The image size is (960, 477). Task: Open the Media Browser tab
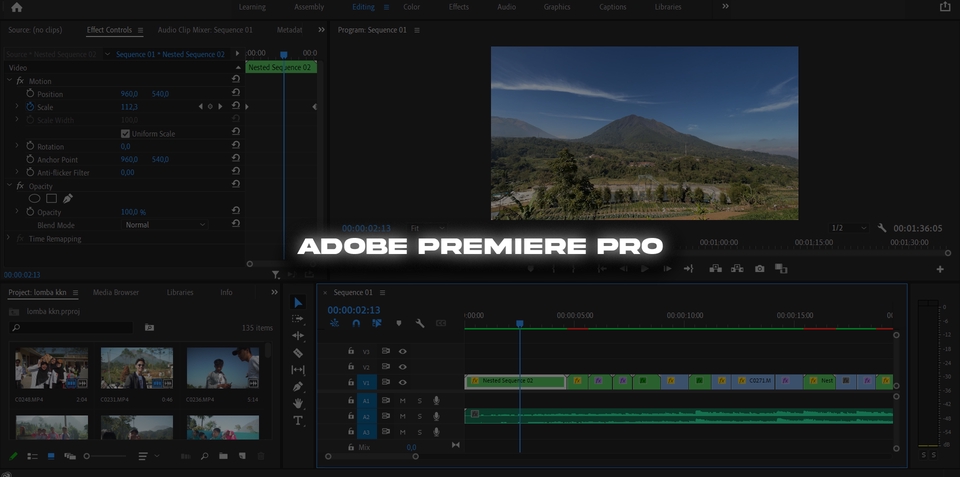point(116,292)
